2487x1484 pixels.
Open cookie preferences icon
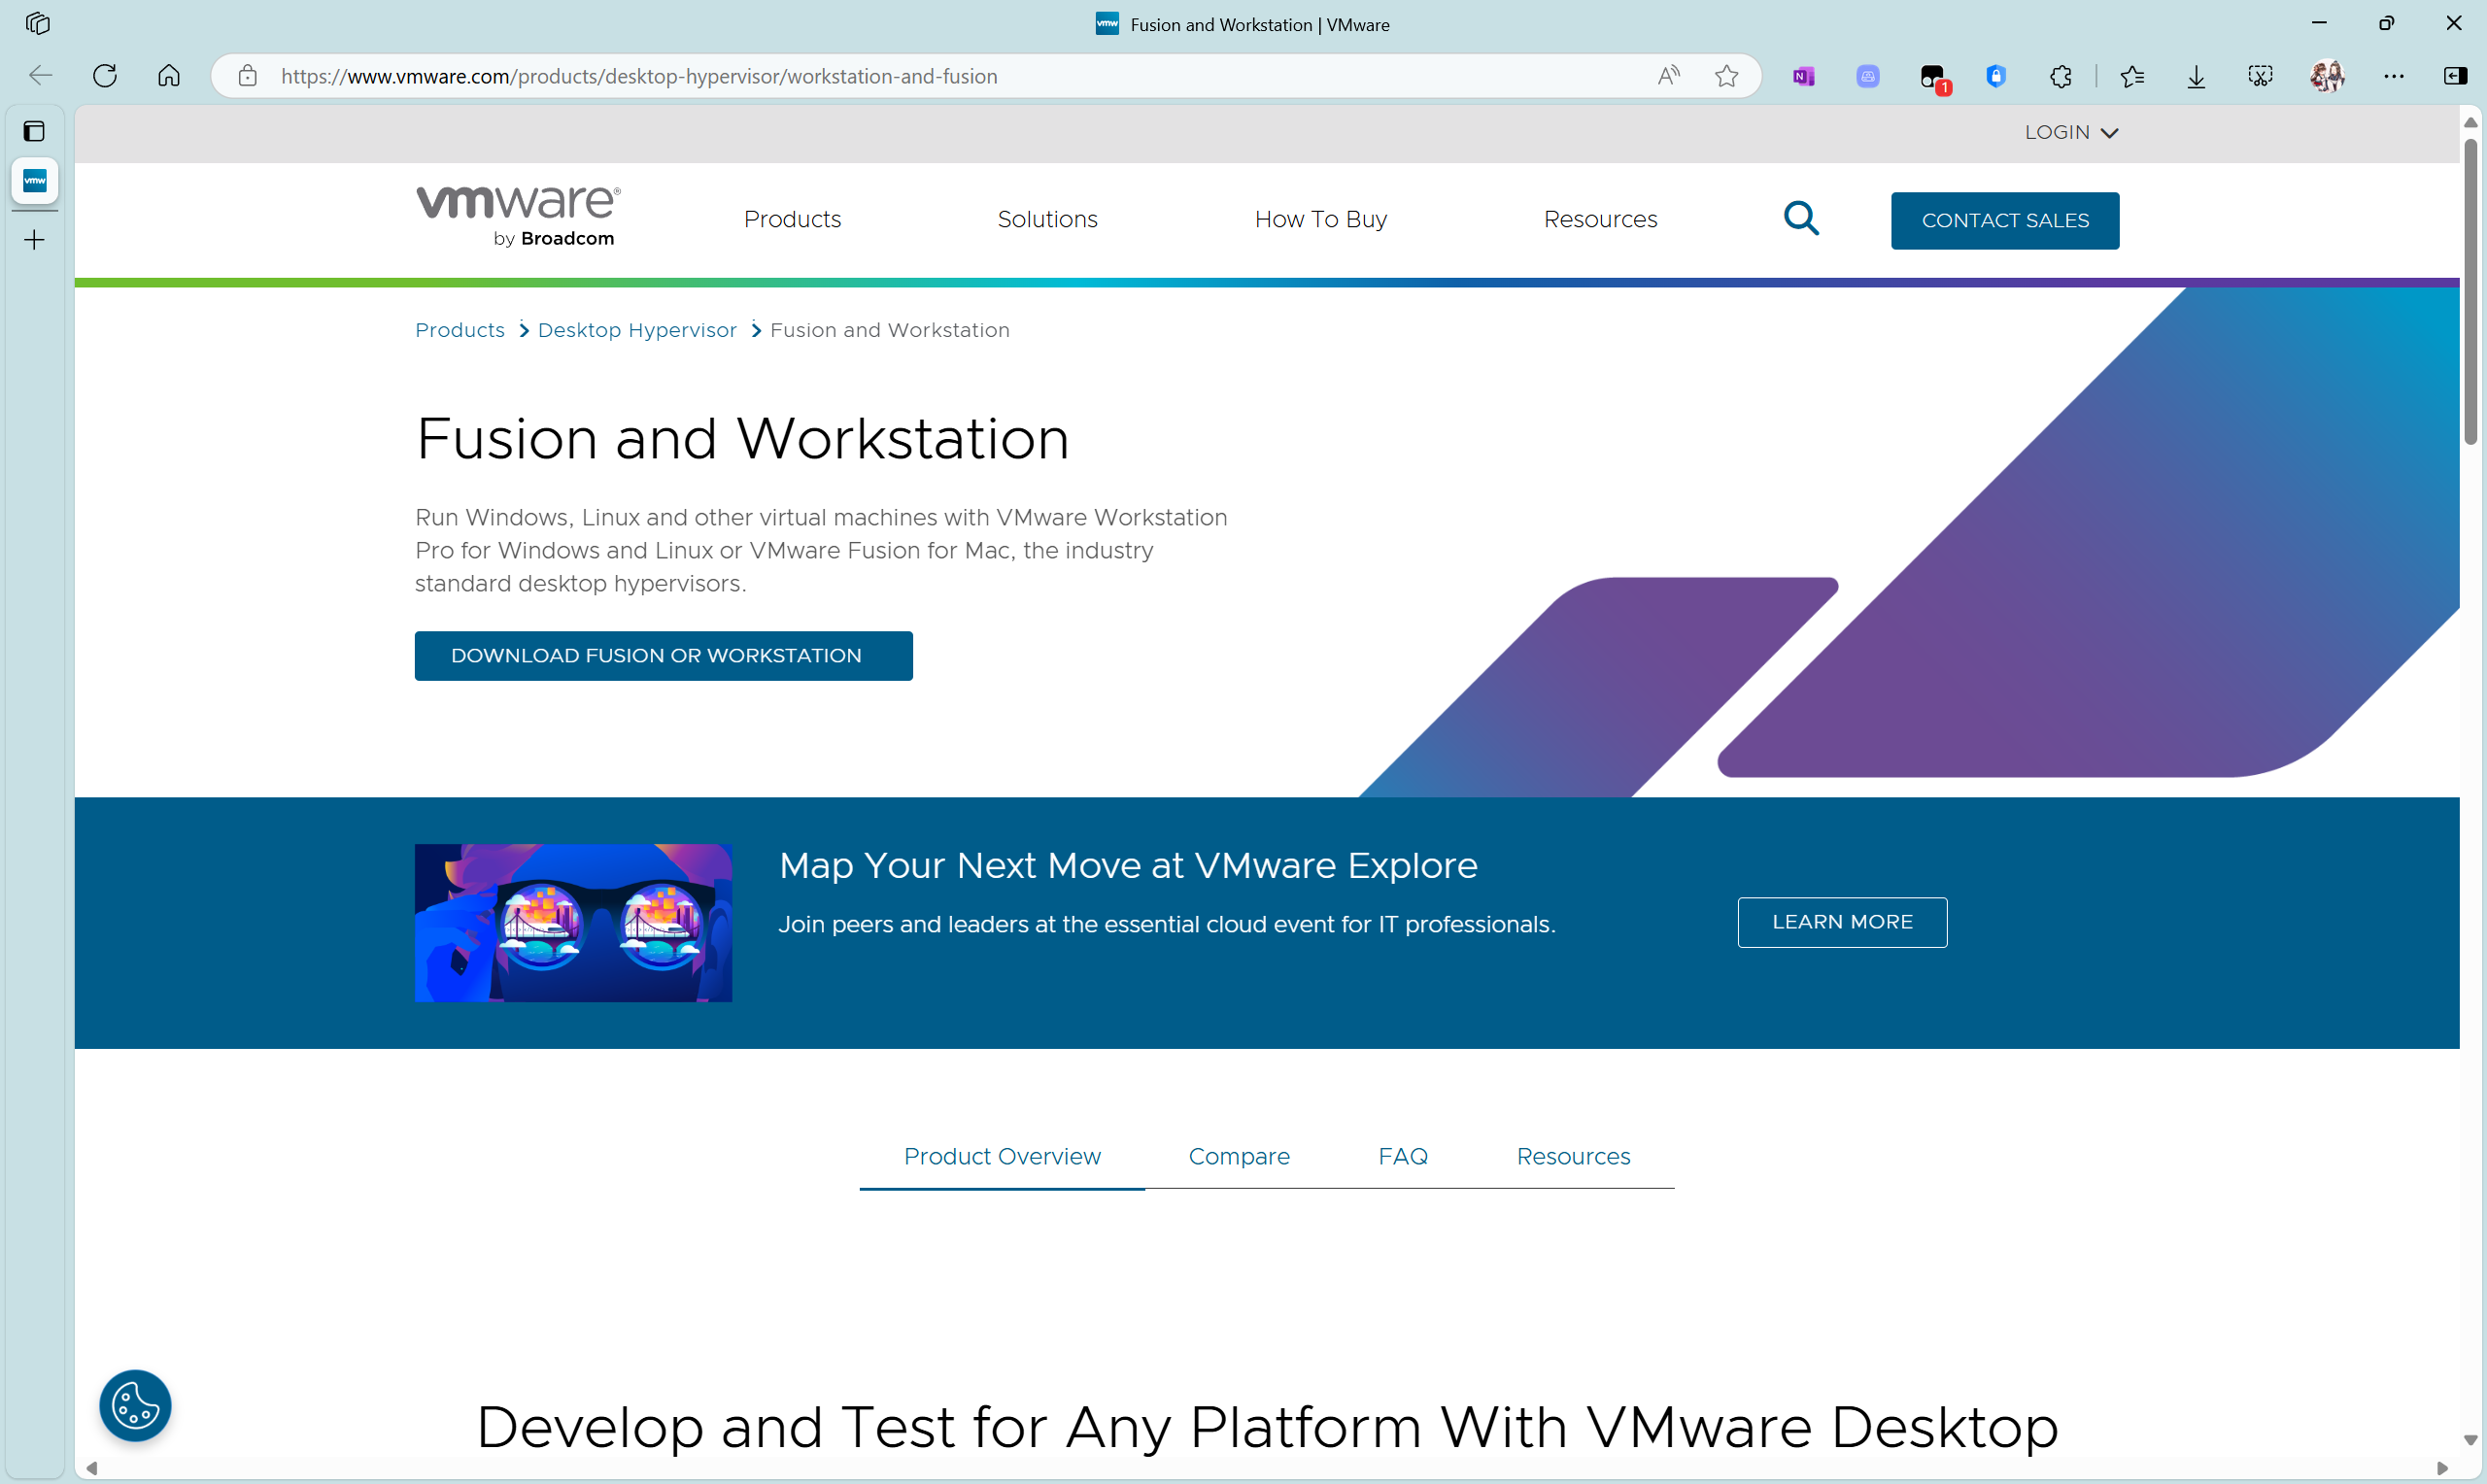(x=135, y=1405)
